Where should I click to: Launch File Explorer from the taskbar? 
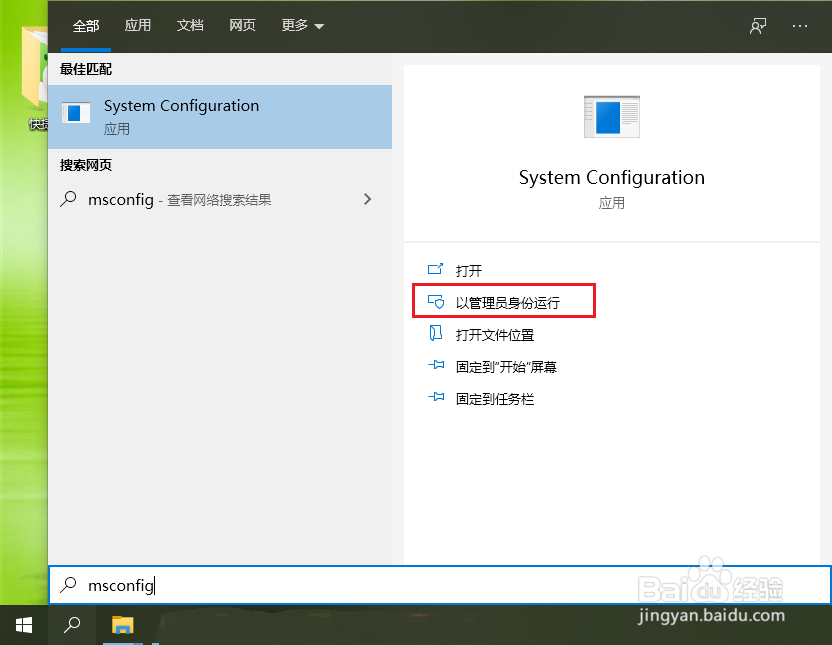(122, 624)
